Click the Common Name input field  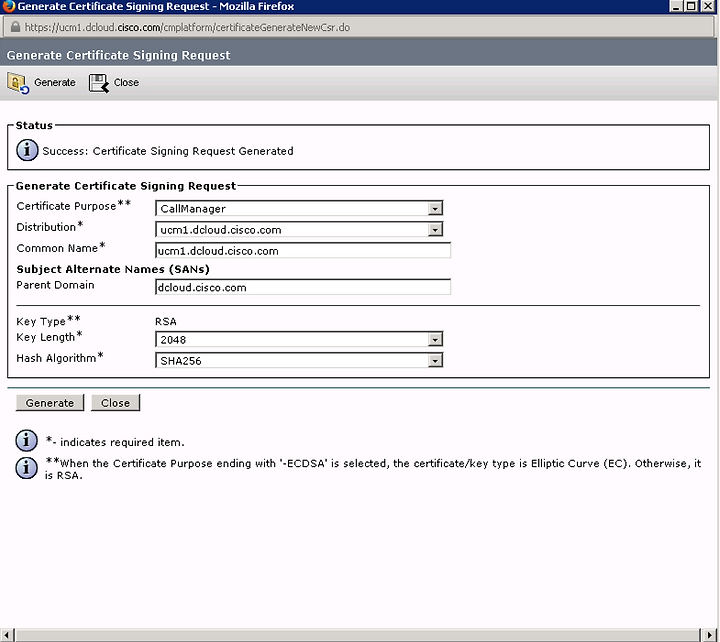pyautogui.click(x=303, y=251)
